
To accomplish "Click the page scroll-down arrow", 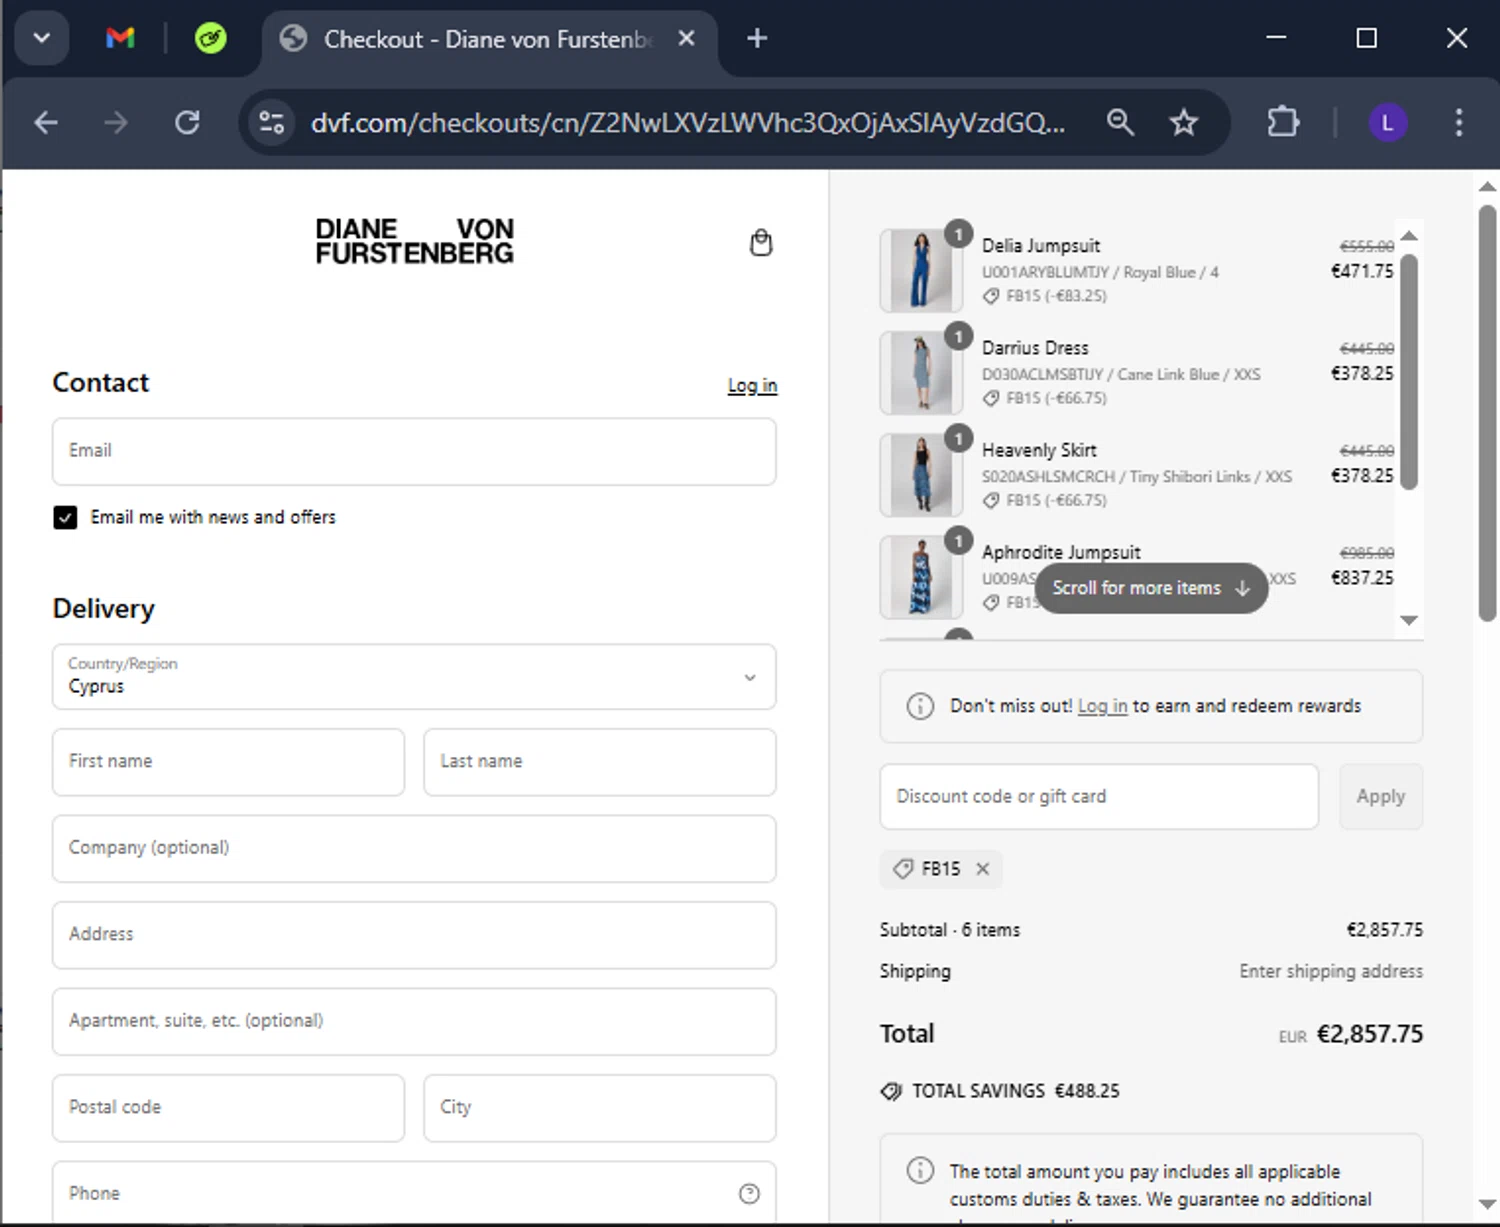I will (x=1487, y=1205).
